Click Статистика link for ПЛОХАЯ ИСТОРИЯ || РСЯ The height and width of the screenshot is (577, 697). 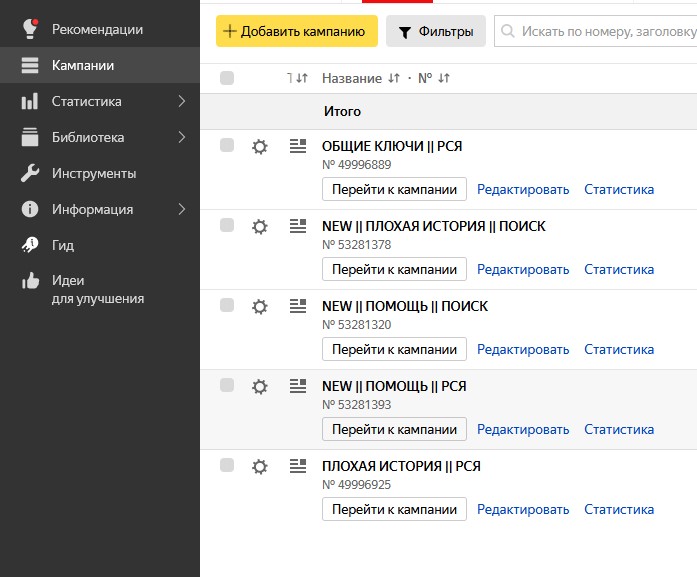pos(619,509)
